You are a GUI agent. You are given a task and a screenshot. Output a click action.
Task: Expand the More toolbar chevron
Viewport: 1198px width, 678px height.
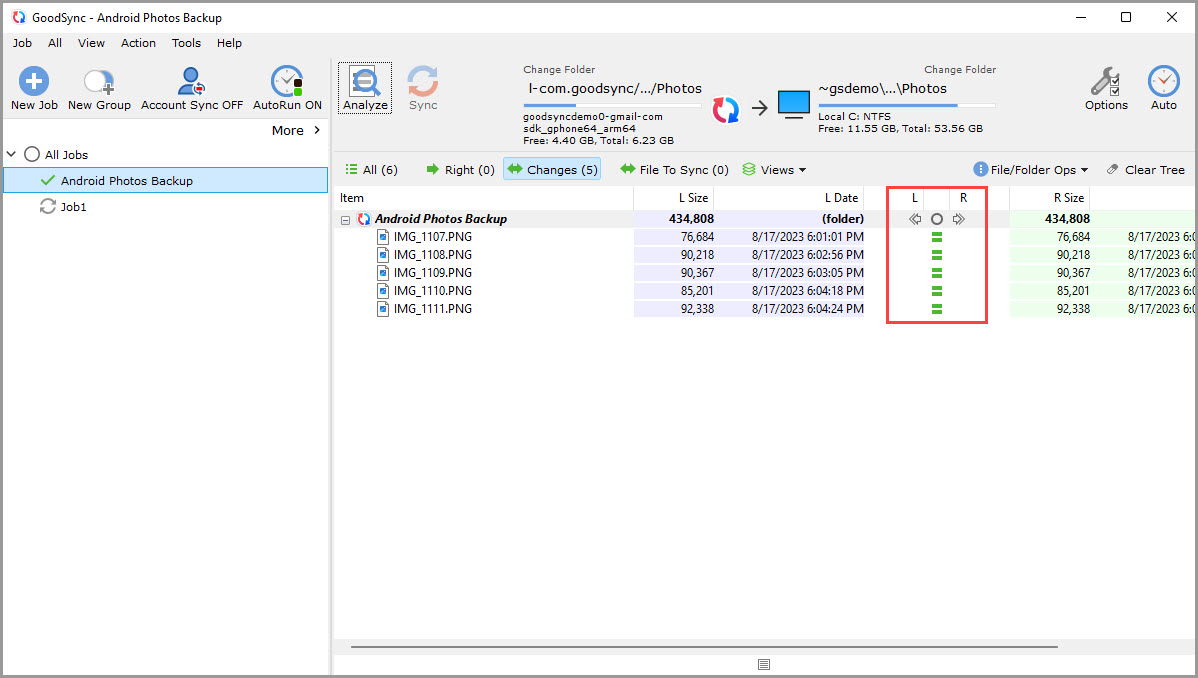point(317,130)
